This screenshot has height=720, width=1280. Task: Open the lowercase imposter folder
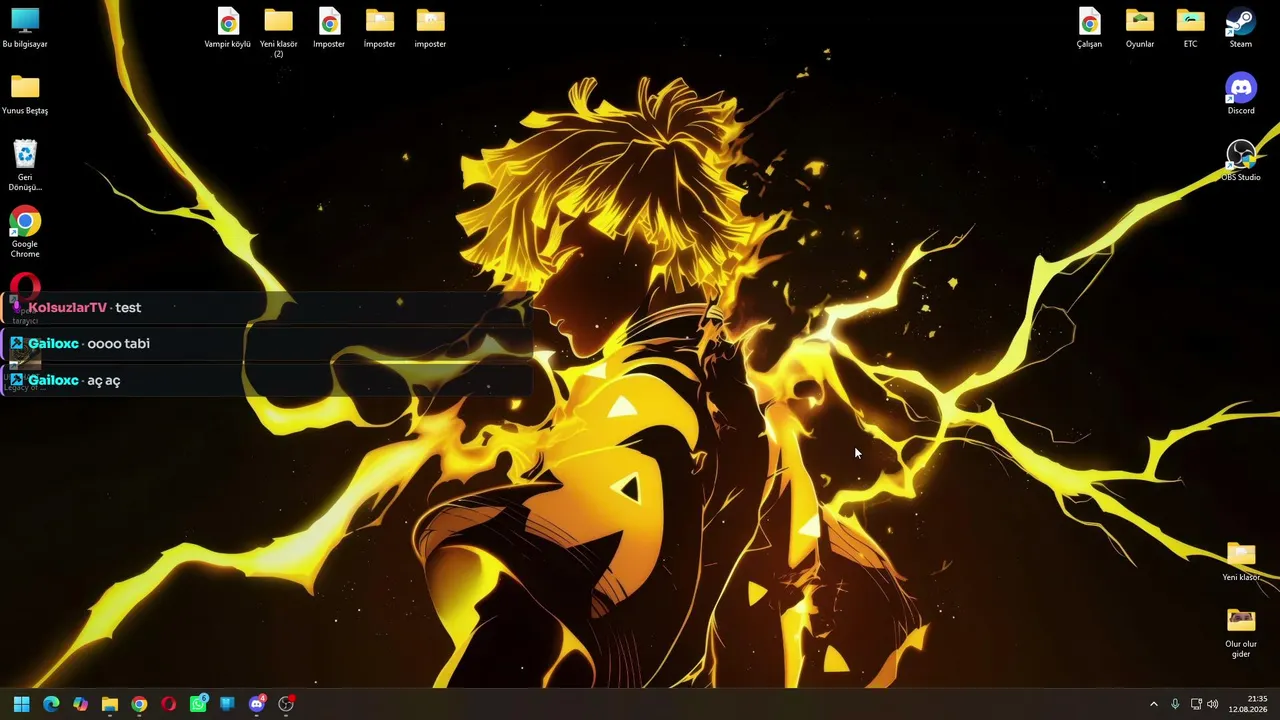[430, 27]
